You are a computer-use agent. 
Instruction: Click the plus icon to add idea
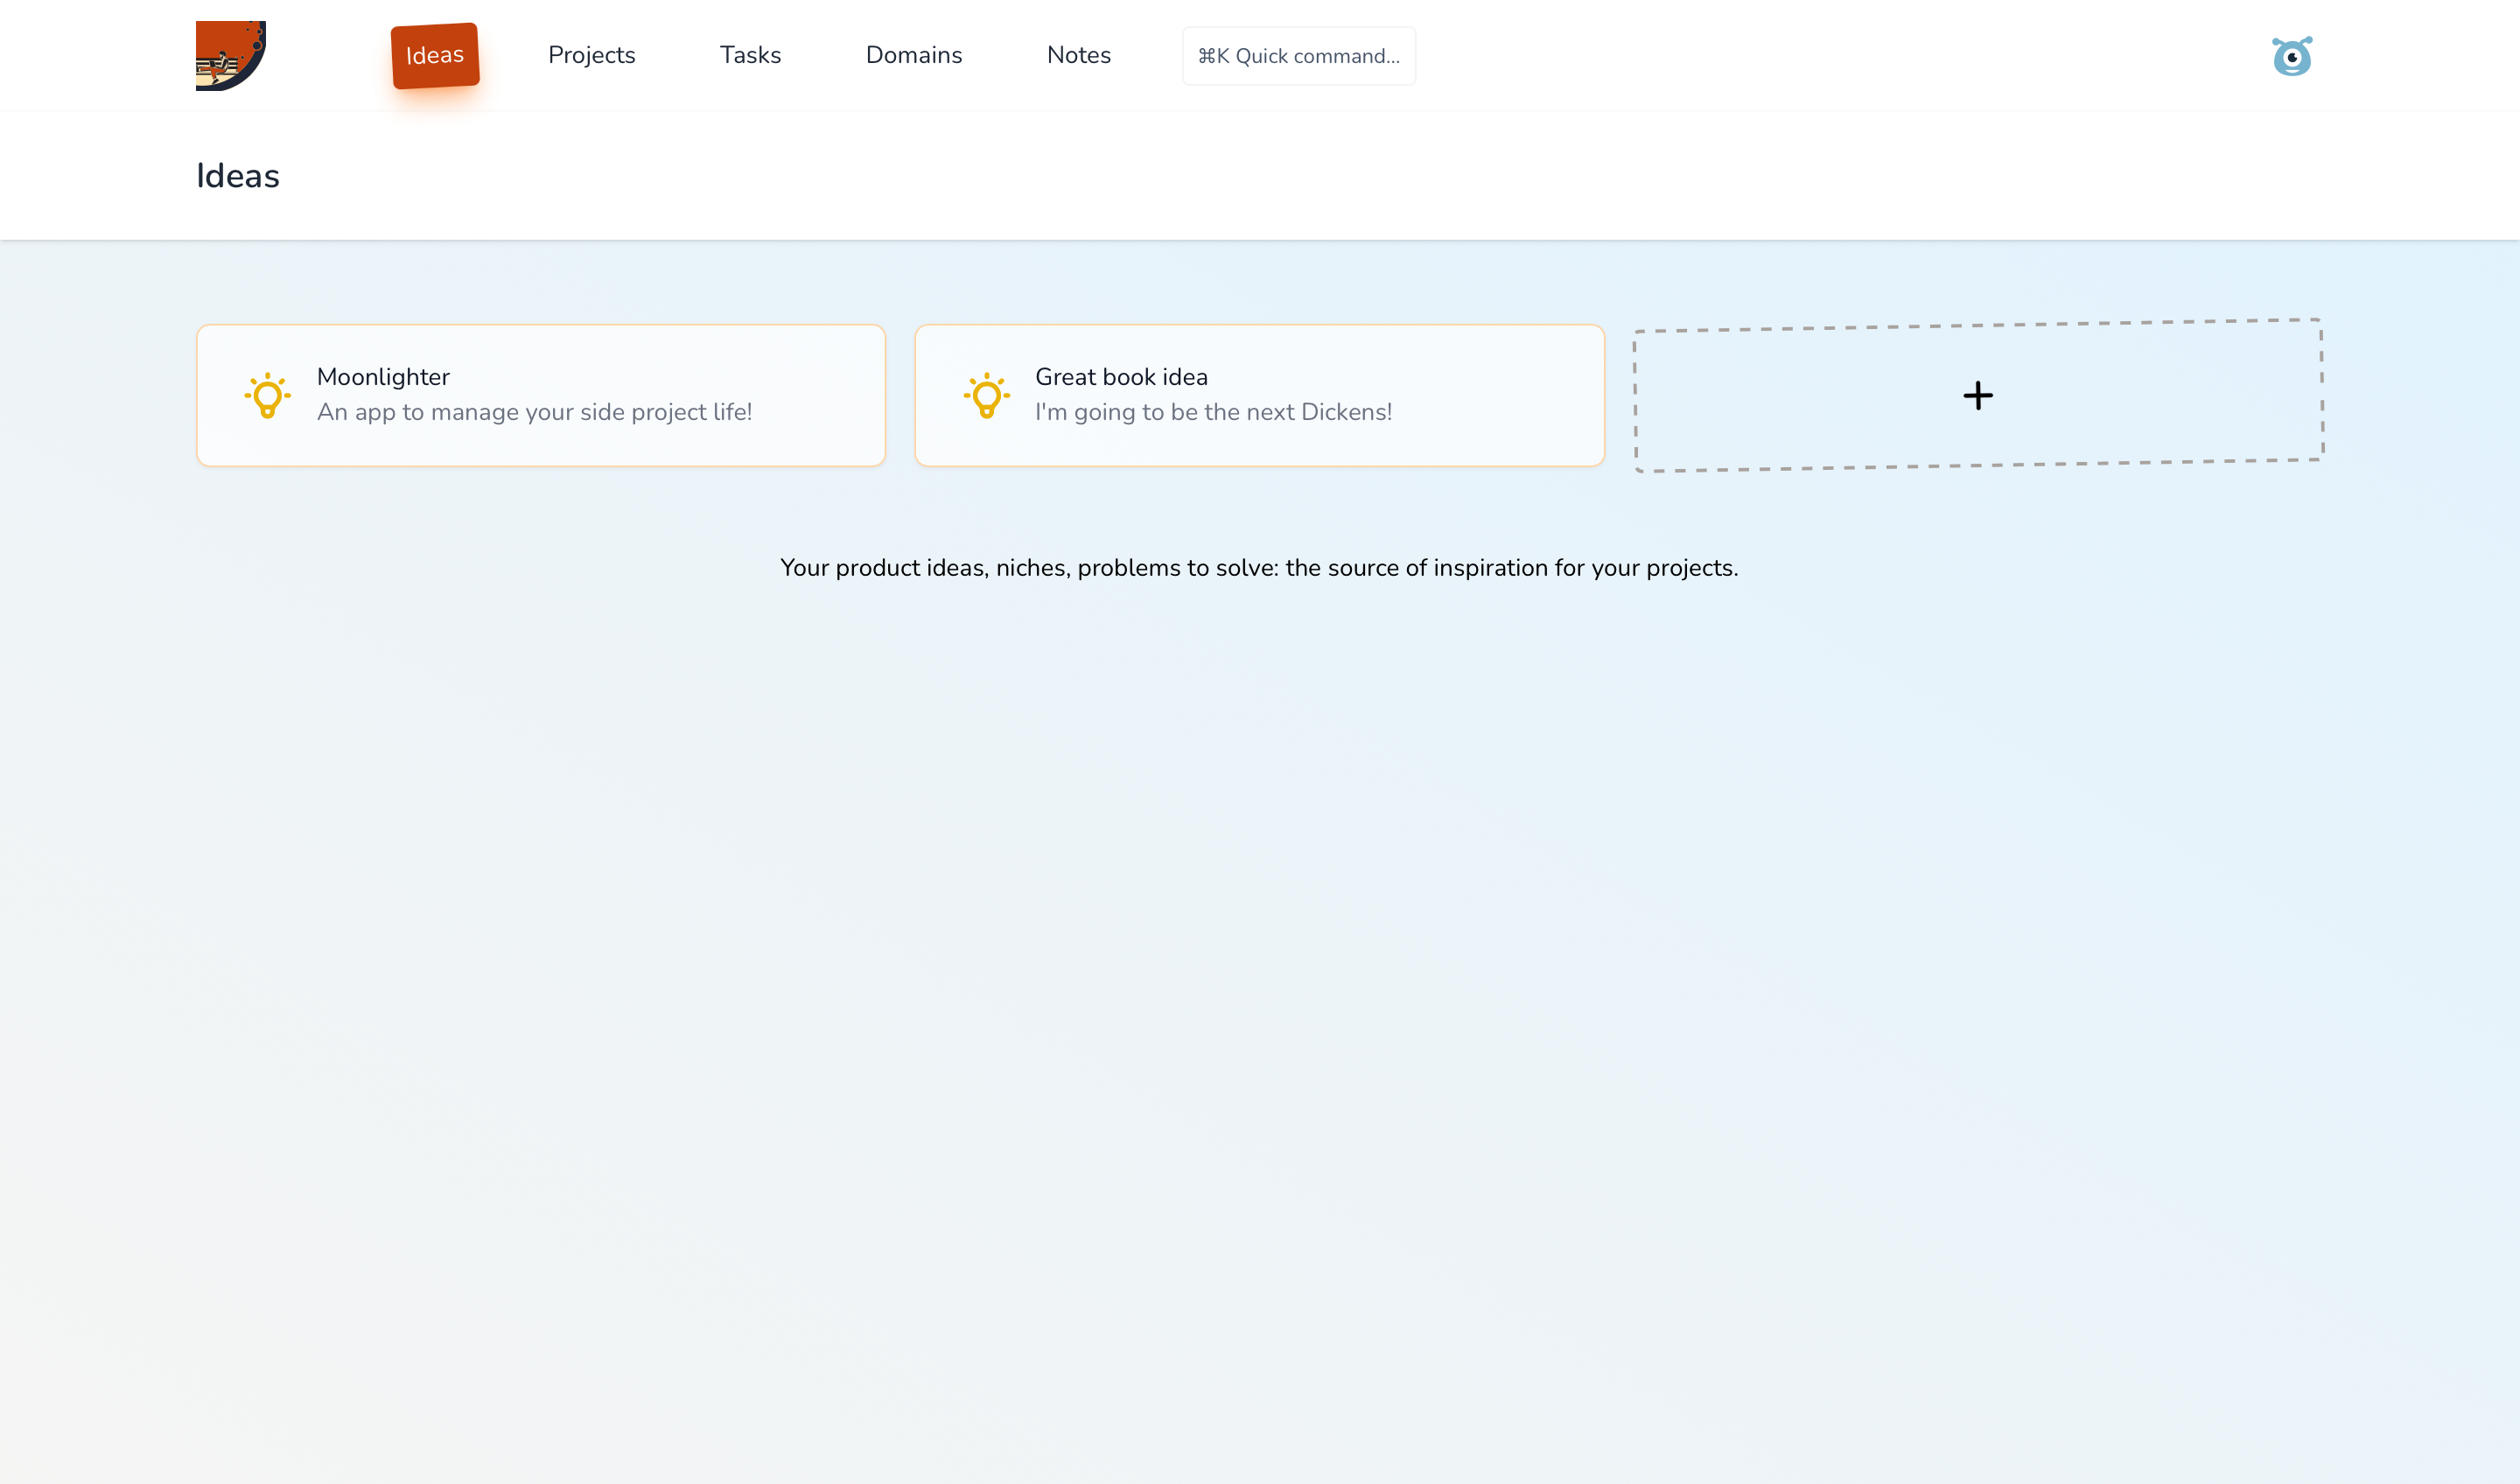pos(1977,395)
